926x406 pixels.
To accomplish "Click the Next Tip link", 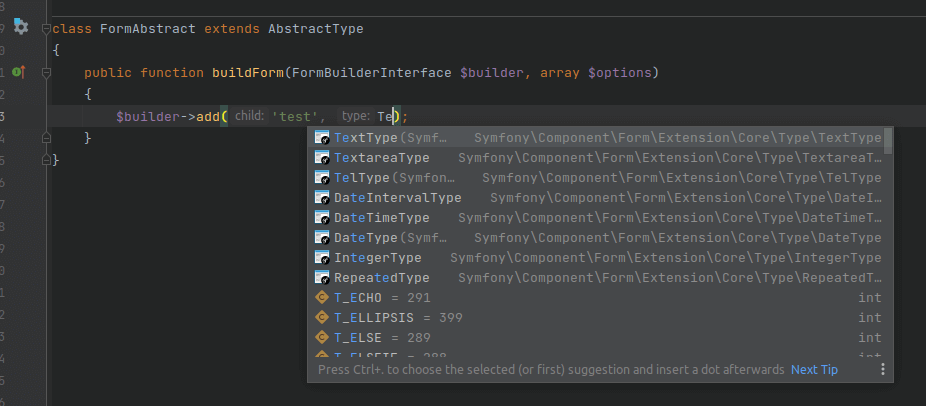I will [814, 370].
